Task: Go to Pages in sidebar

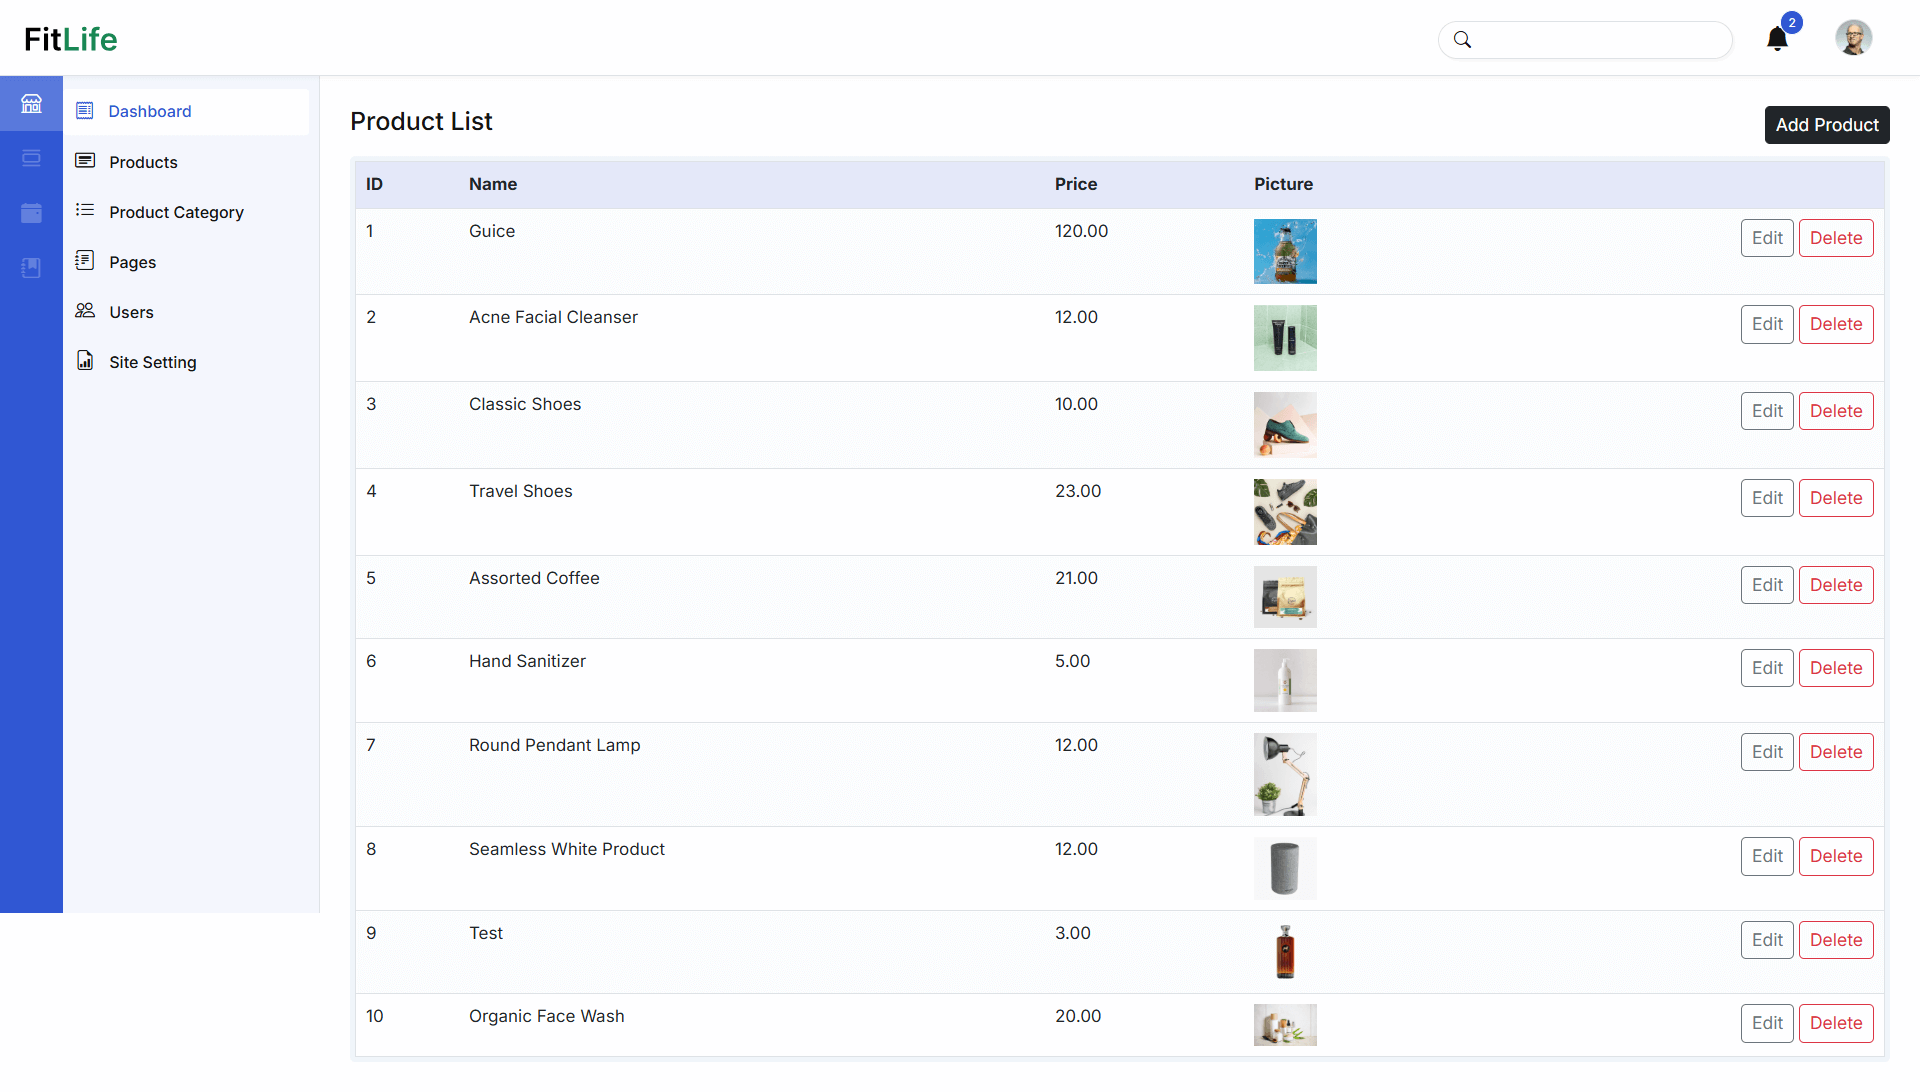Action: [x=132, y=262]
